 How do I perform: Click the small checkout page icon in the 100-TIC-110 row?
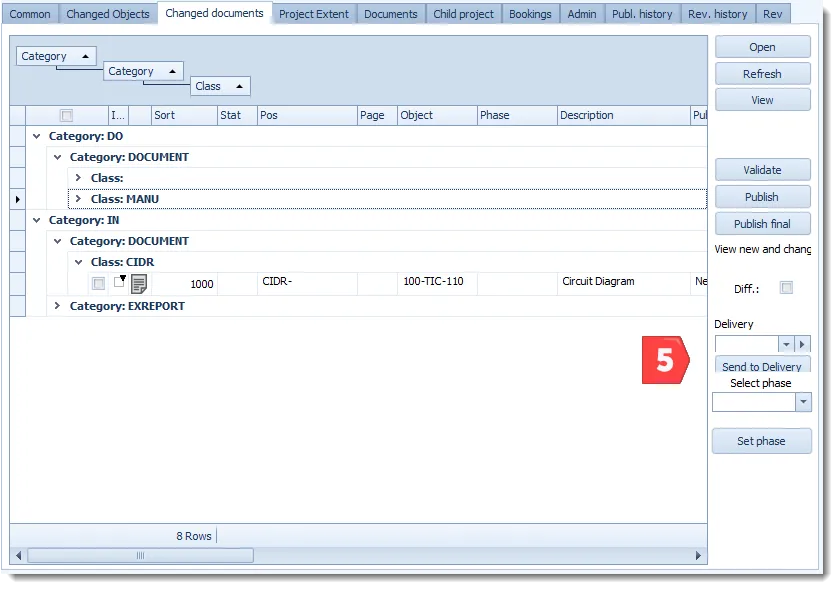(x=120, y=281)
